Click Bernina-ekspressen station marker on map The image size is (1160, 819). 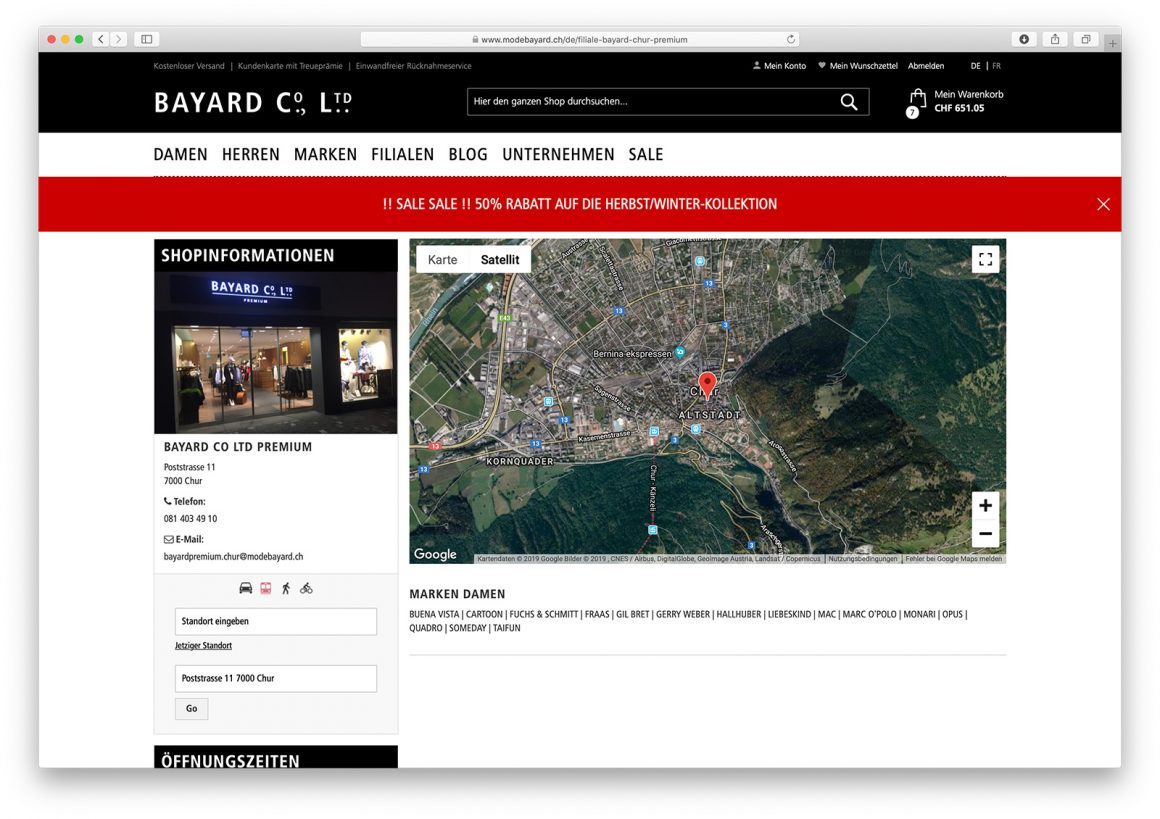click(x=680, y=352)
